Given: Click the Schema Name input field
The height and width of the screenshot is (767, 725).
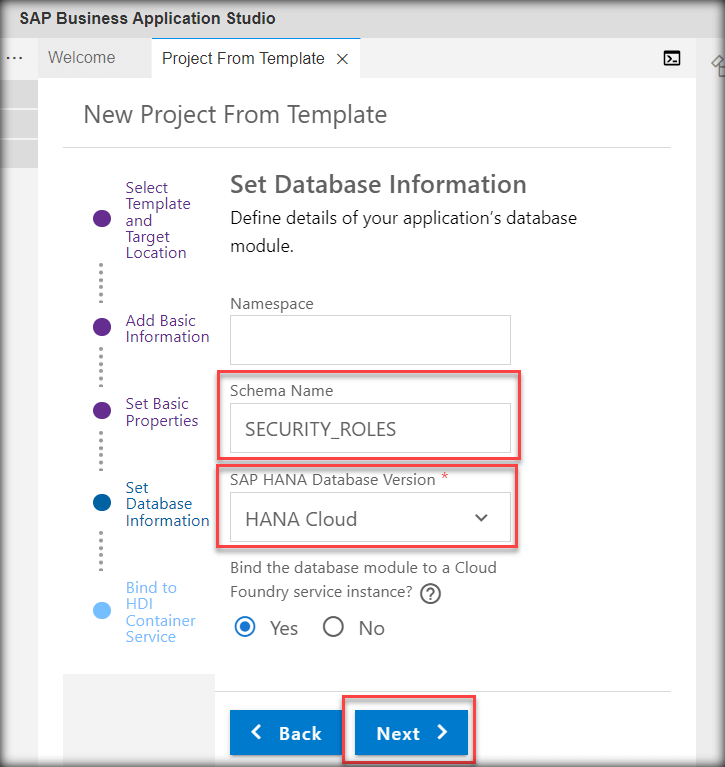Looking at the screenshot, I should tap(370, 428).
